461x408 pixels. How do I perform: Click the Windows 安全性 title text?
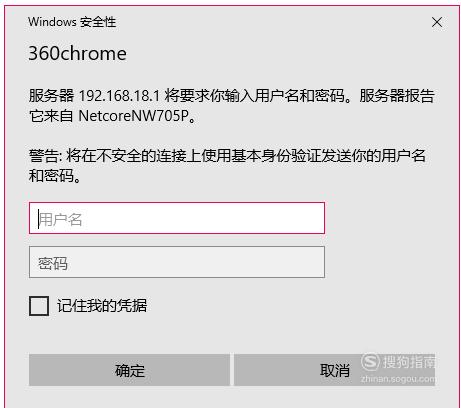point(72,22)
